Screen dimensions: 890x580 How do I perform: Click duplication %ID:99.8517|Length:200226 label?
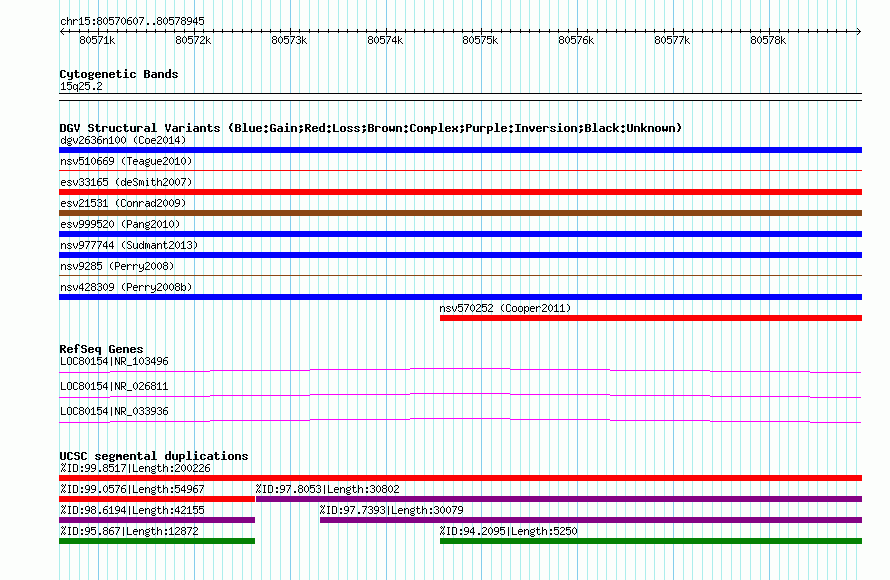pos(135,468)
